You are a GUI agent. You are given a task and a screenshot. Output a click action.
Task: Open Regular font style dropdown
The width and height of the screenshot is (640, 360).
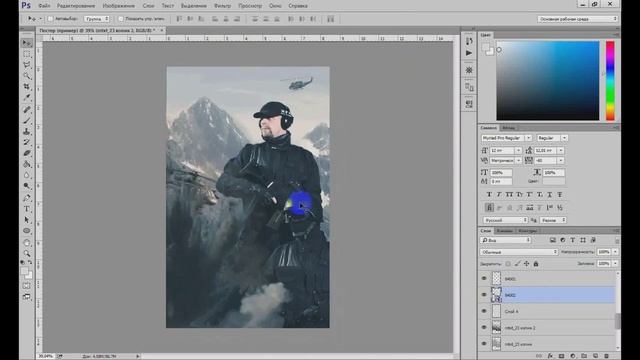pyautogui.click(x=564, y=138)
